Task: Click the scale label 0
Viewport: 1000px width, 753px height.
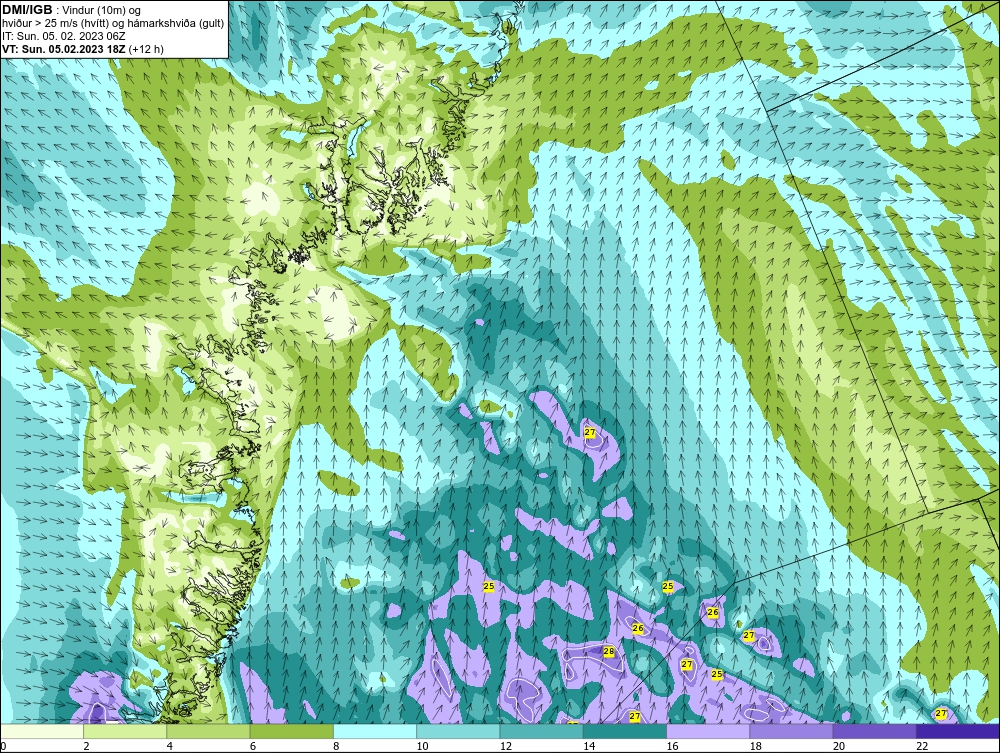Action: click(3, 747)
